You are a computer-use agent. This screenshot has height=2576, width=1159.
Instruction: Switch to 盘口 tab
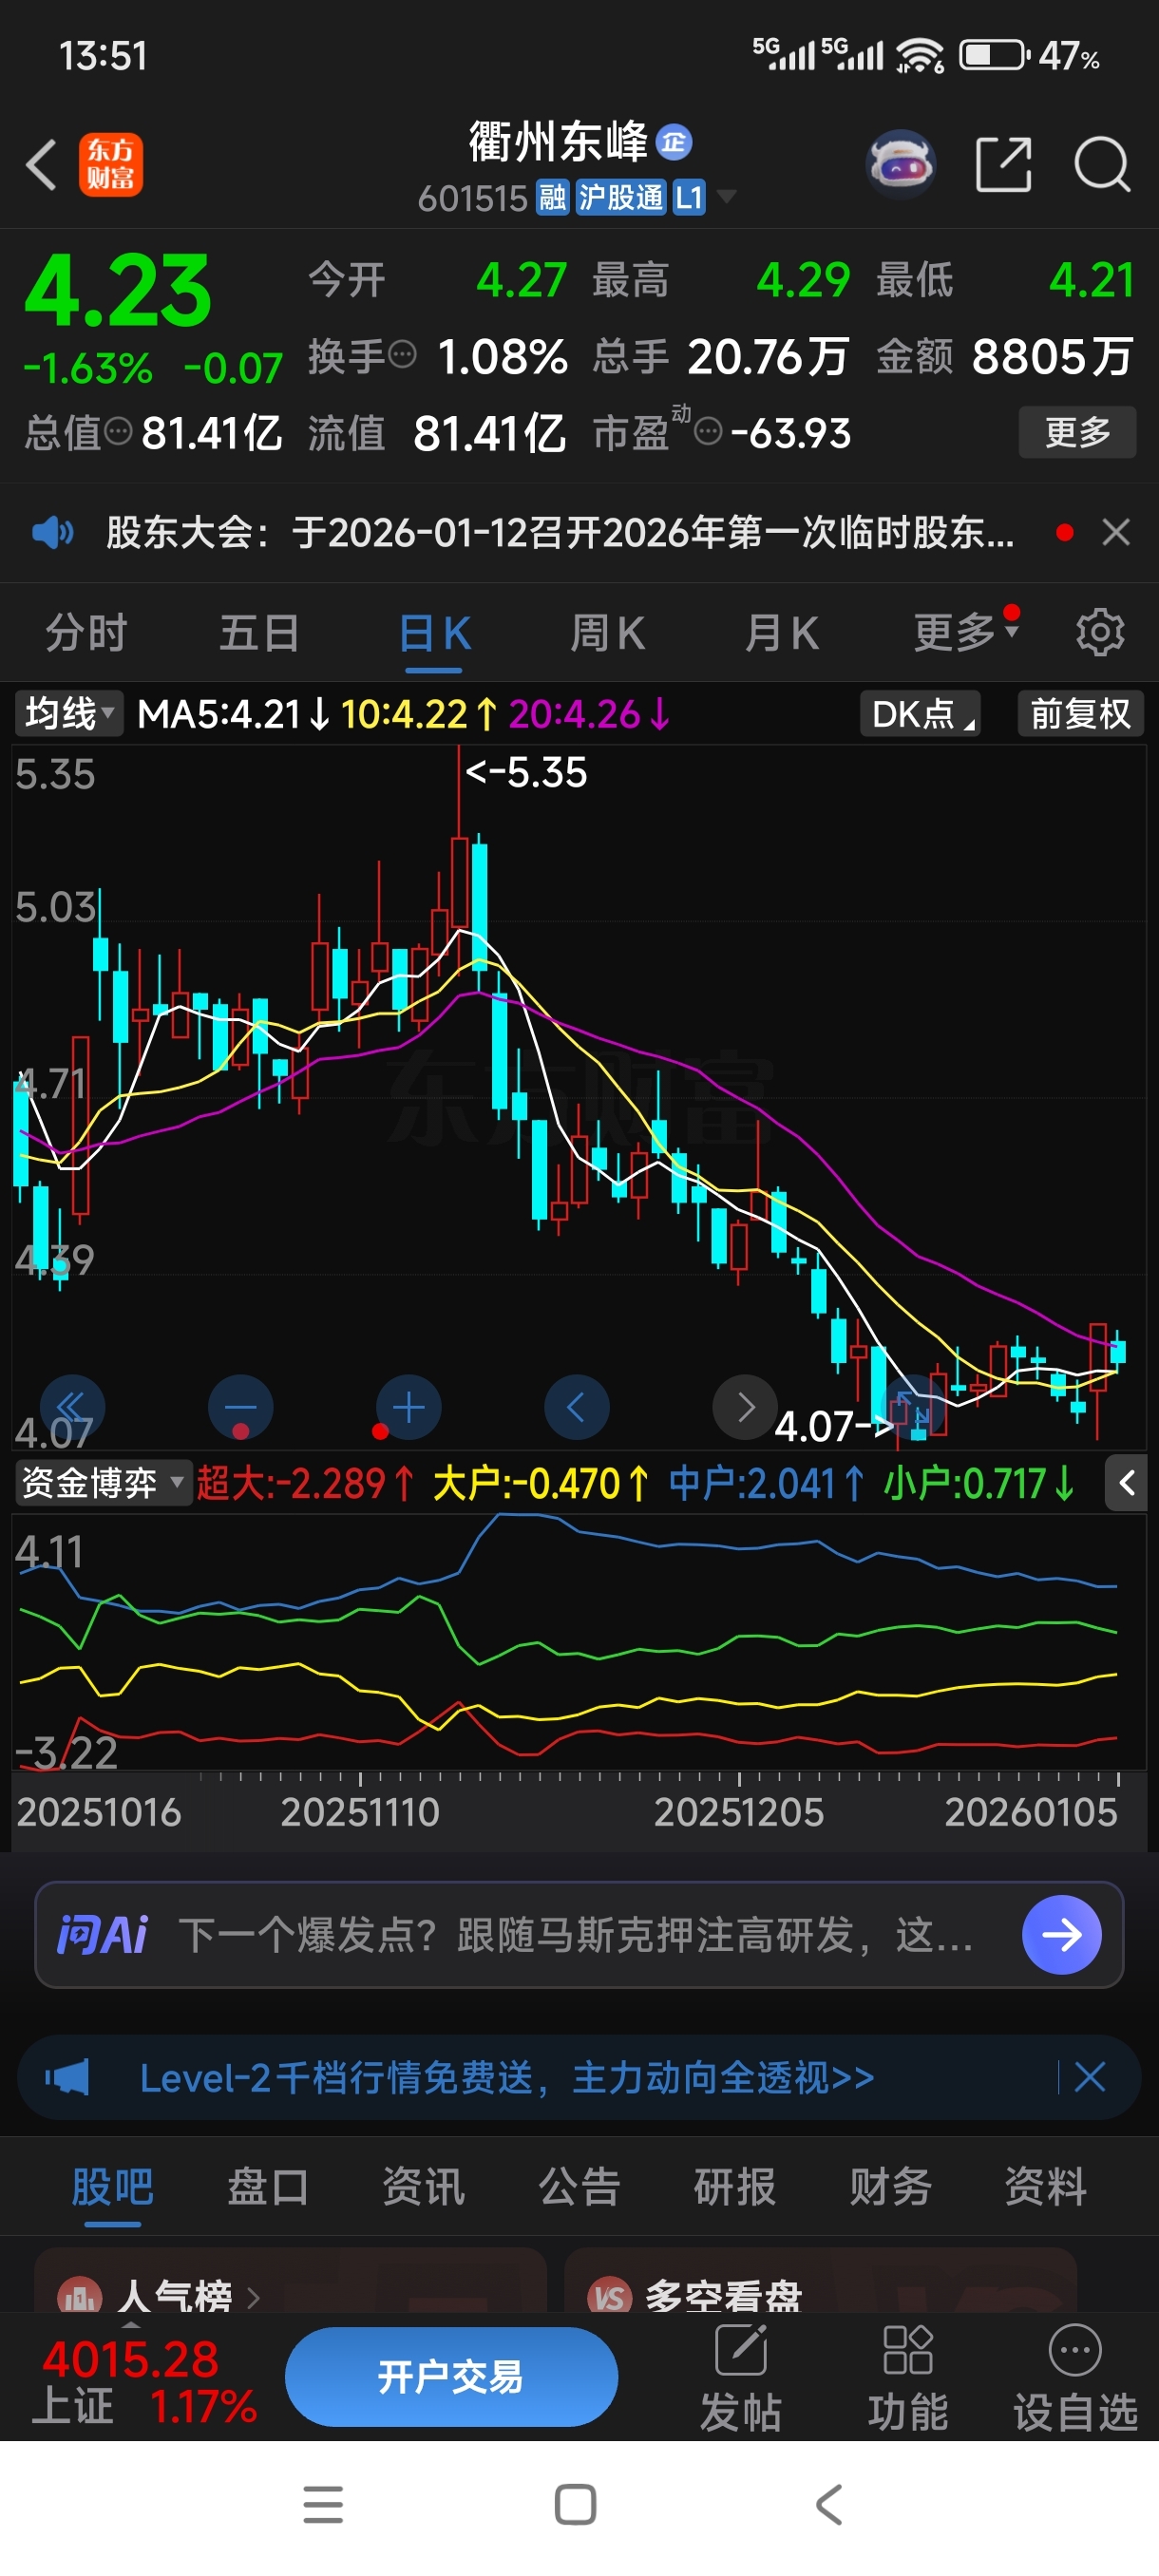[x=267, y=2187]
